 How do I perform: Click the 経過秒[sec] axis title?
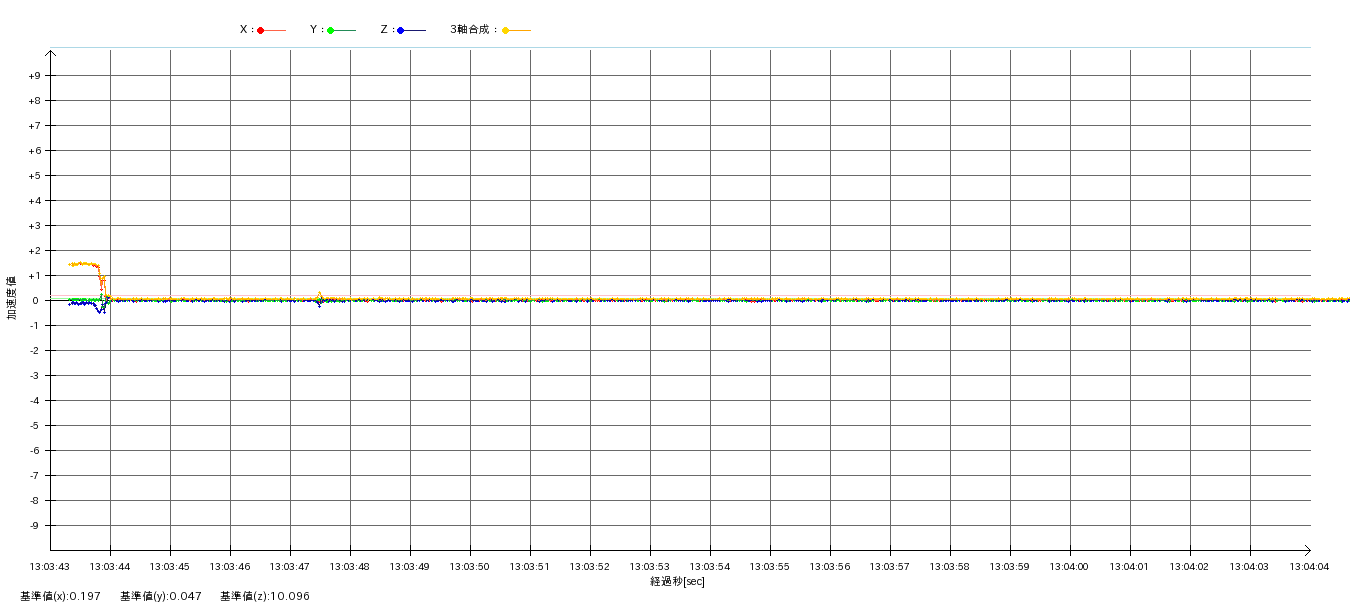pos(677,581)
